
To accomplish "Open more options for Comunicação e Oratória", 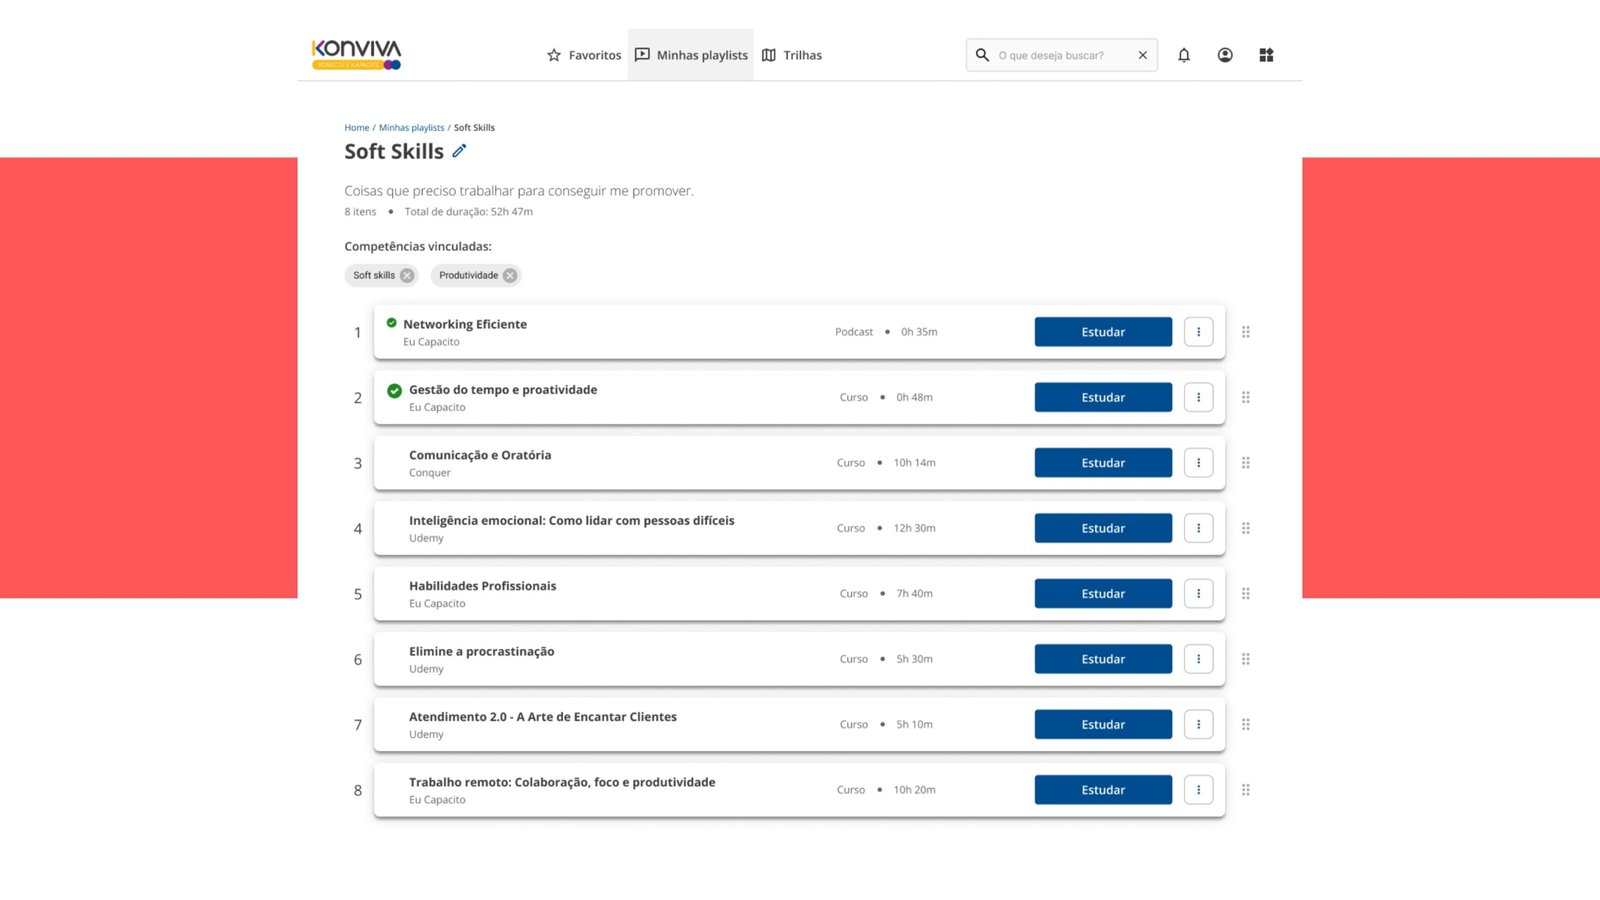I will [x=1198, y=463].
